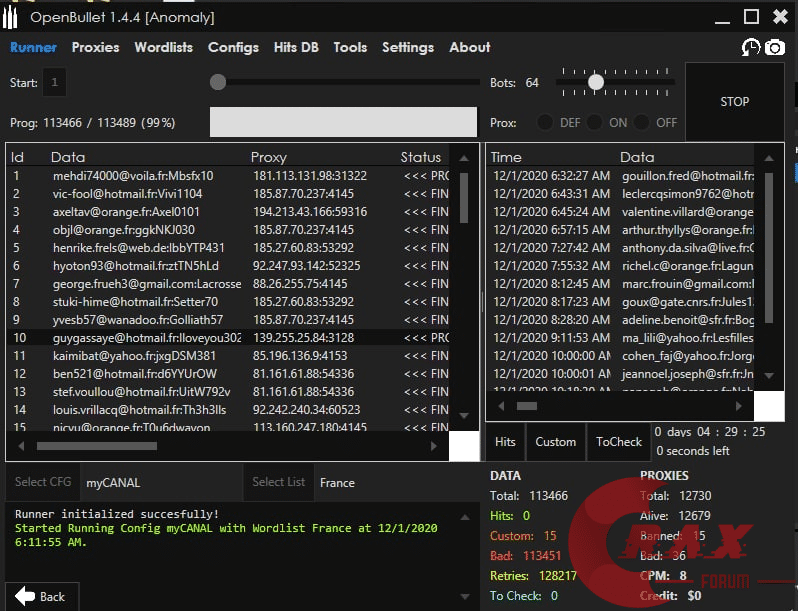The image size is (798, 611).
Task: Click the camera screenshot icon
Action: click(x=774, y=47)
